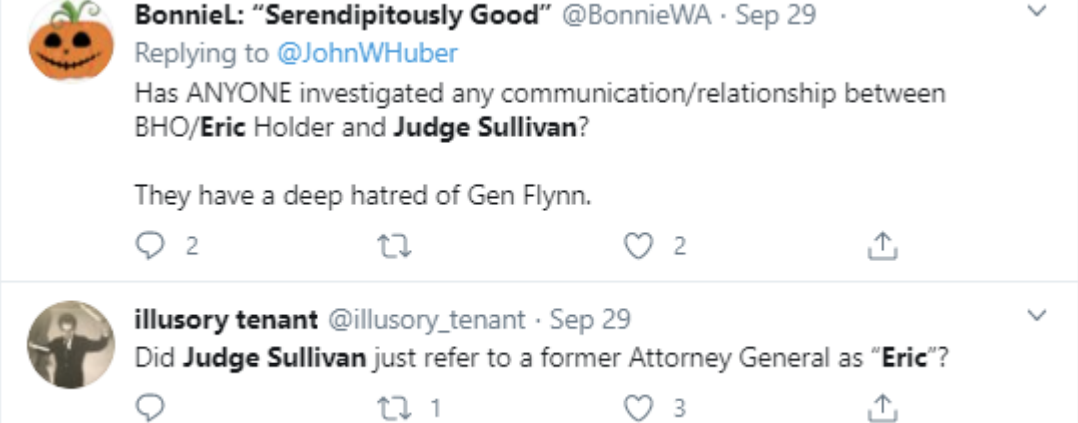Open the @illusory_tenant handle
This screenshot has width=1078, height=423.
(427, 320)
